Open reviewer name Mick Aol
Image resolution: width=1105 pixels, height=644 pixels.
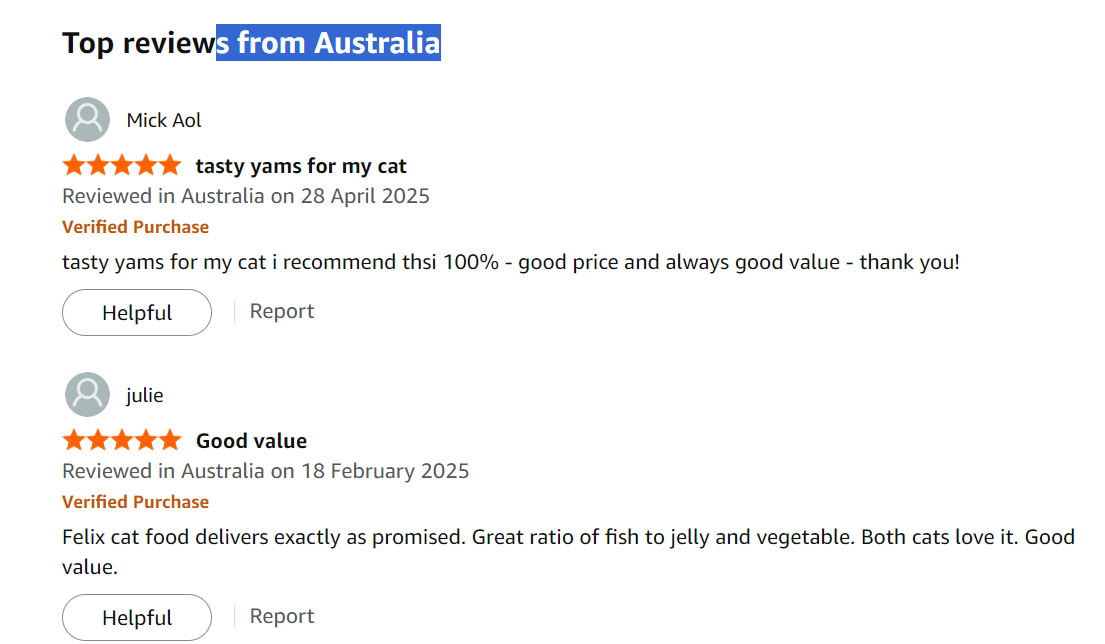click(x=164, y=121)
